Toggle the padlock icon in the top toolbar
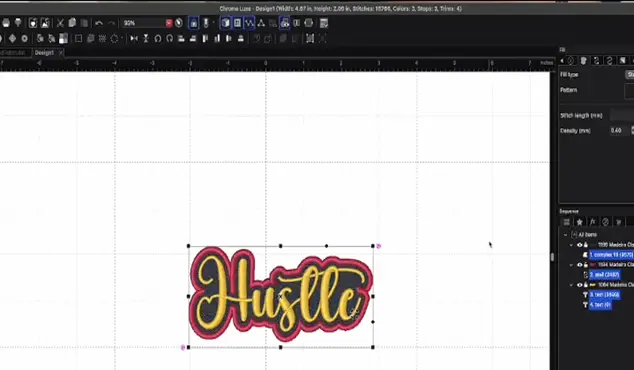This screenshot has width=634, height=370. click(x=194, y=23)
